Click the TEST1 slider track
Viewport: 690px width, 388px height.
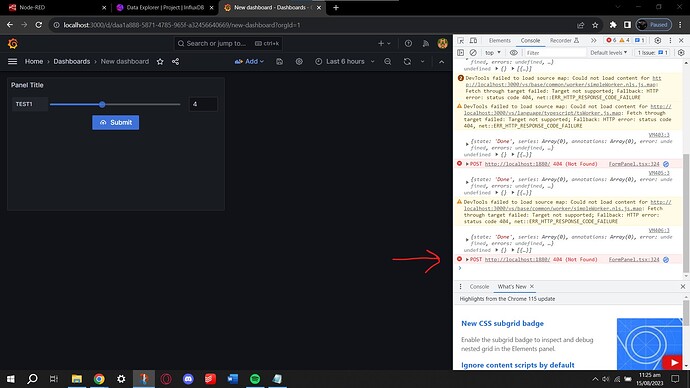(115, 105)
